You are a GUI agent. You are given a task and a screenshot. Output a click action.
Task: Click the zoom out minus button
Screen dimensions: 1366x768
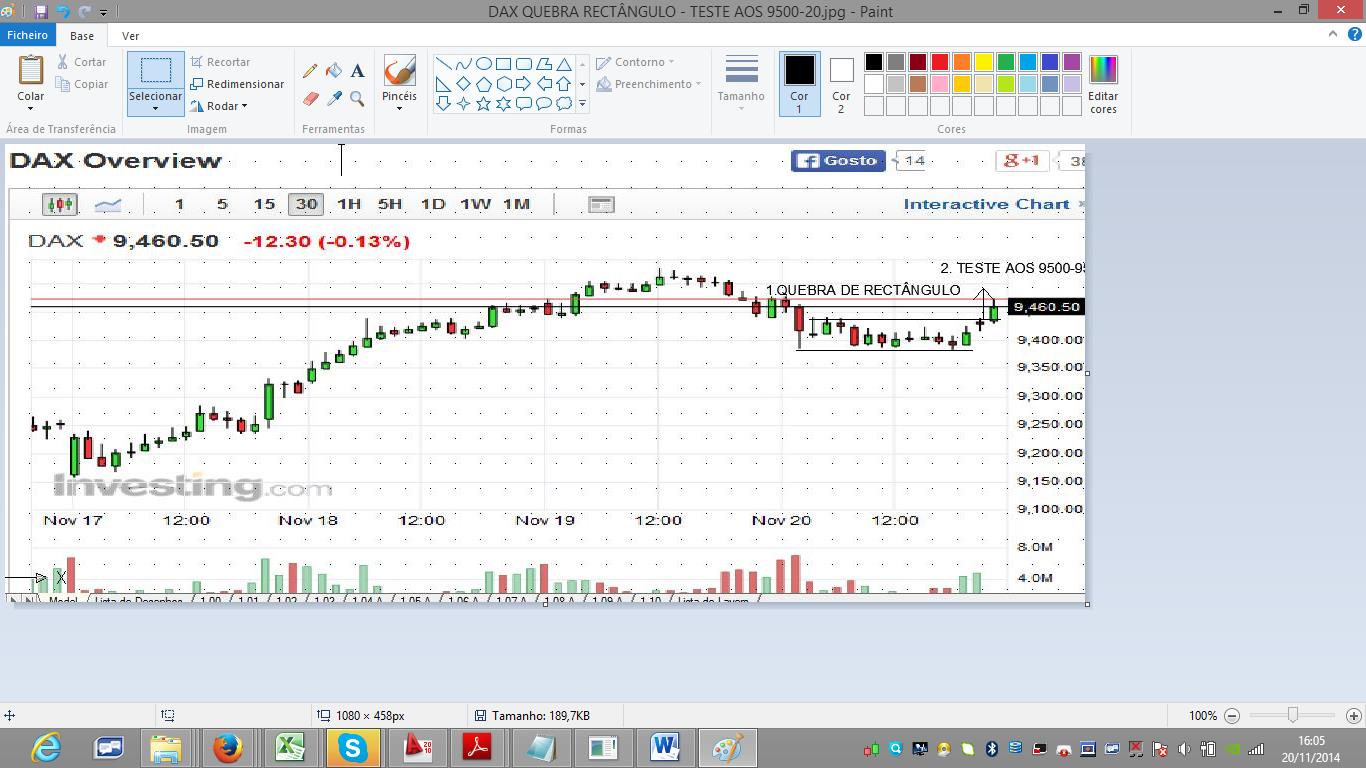click(1232, 716)
